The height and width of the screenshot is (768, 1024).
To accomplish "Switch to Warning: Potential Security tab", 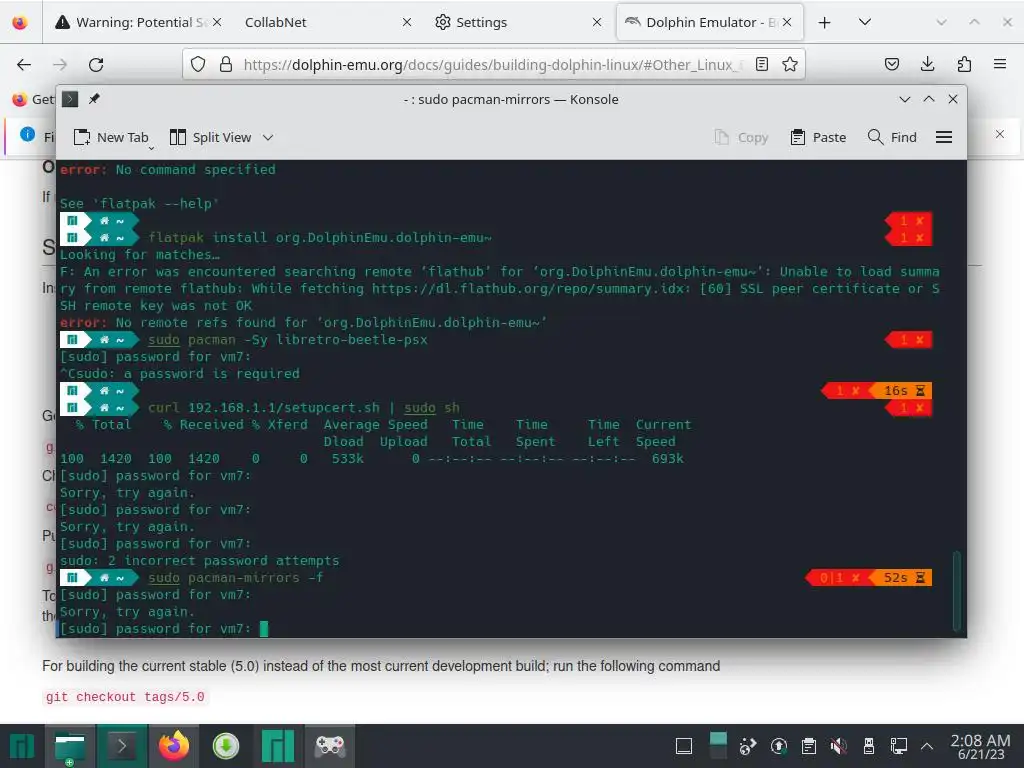I will pyautogui.click(x=131, y=22).
